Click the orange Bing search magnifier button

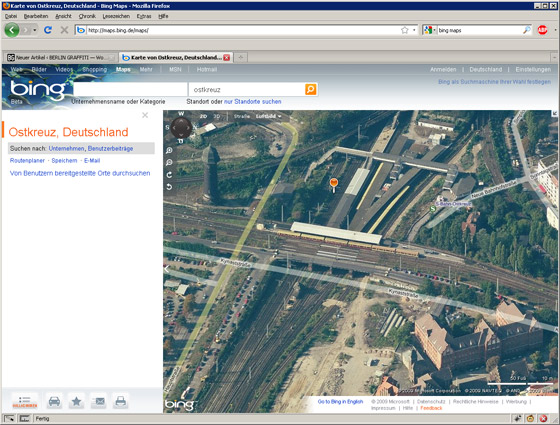pyautogui.click(x=310, y=89)
